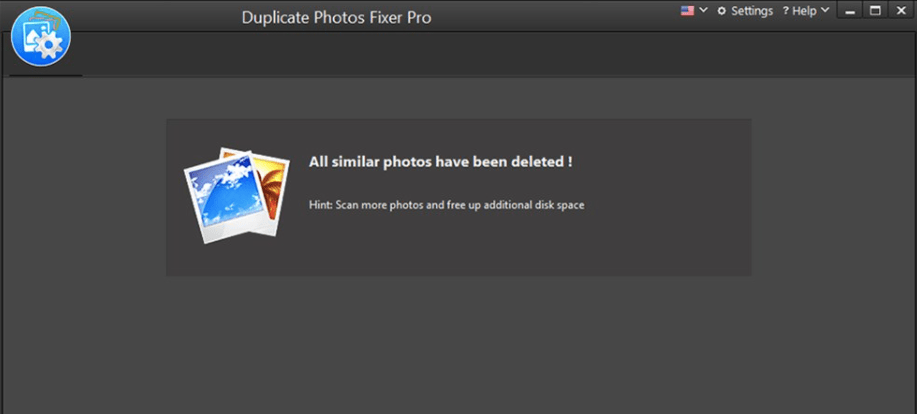Click the Duplicate Photos Fixer Pro title text
The height and width of the screenshot is (414, 917).
[336, 18]
